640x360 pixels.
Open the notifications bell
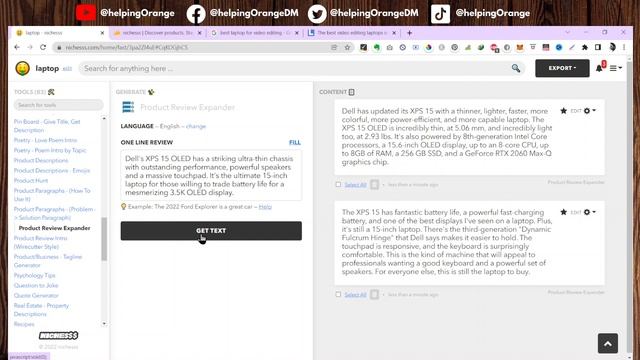[599, 68]
